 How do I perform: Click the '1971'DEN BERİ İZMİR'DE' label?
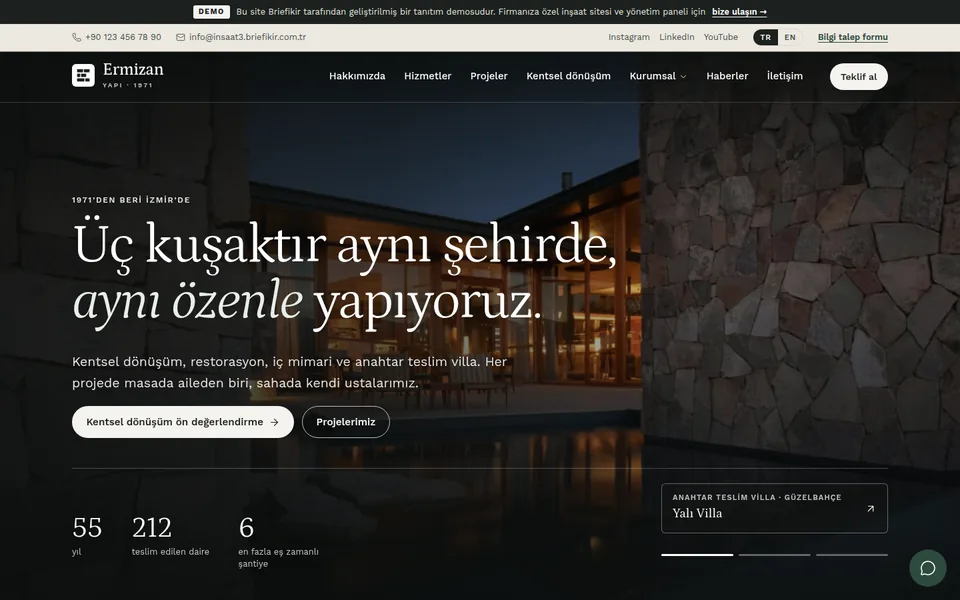tap(131, 200)
